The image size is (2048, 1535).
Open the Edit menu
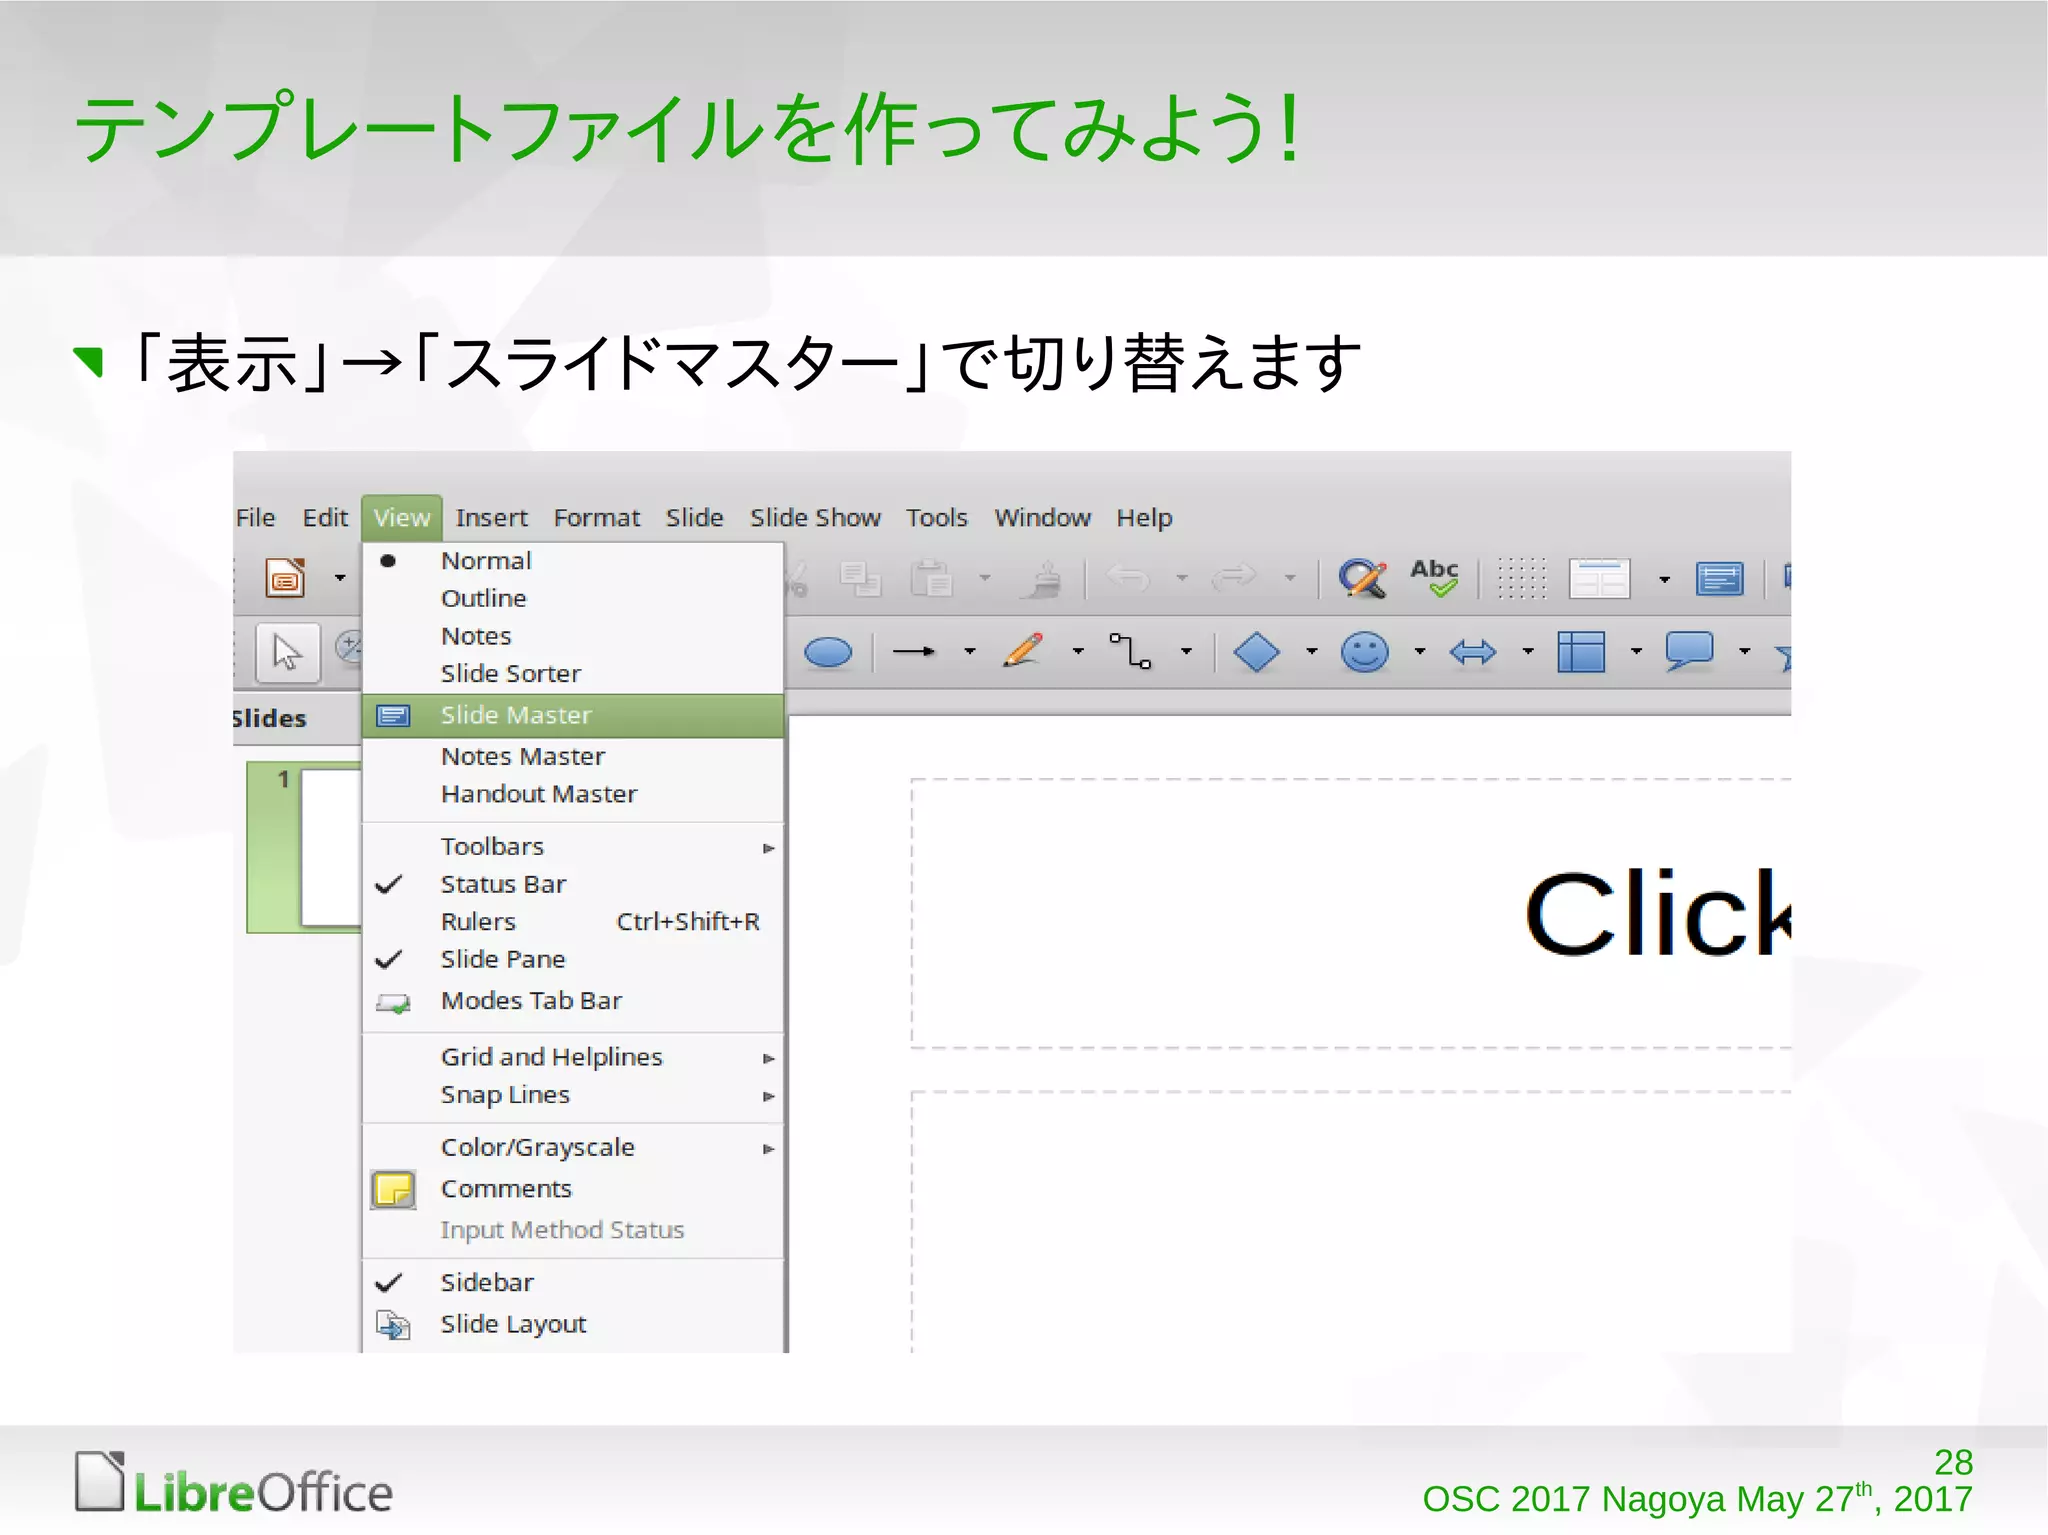click(x=325, y=518)
